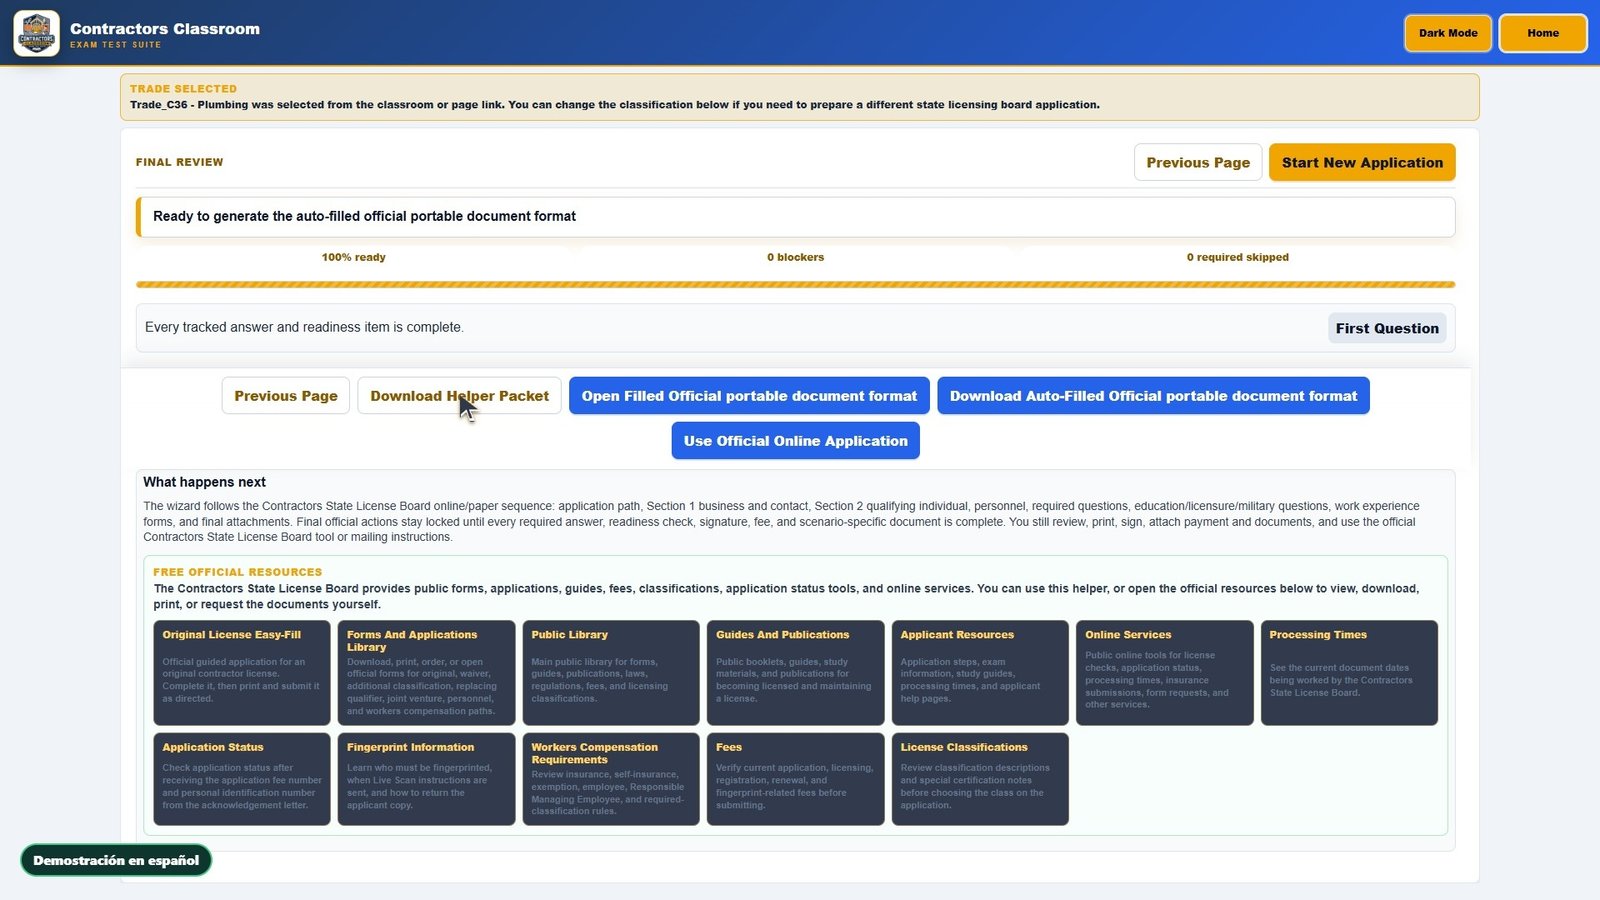Go to the Home page
The width and height of the screenshot is (1600, 900).
(x=1542, y=33)
